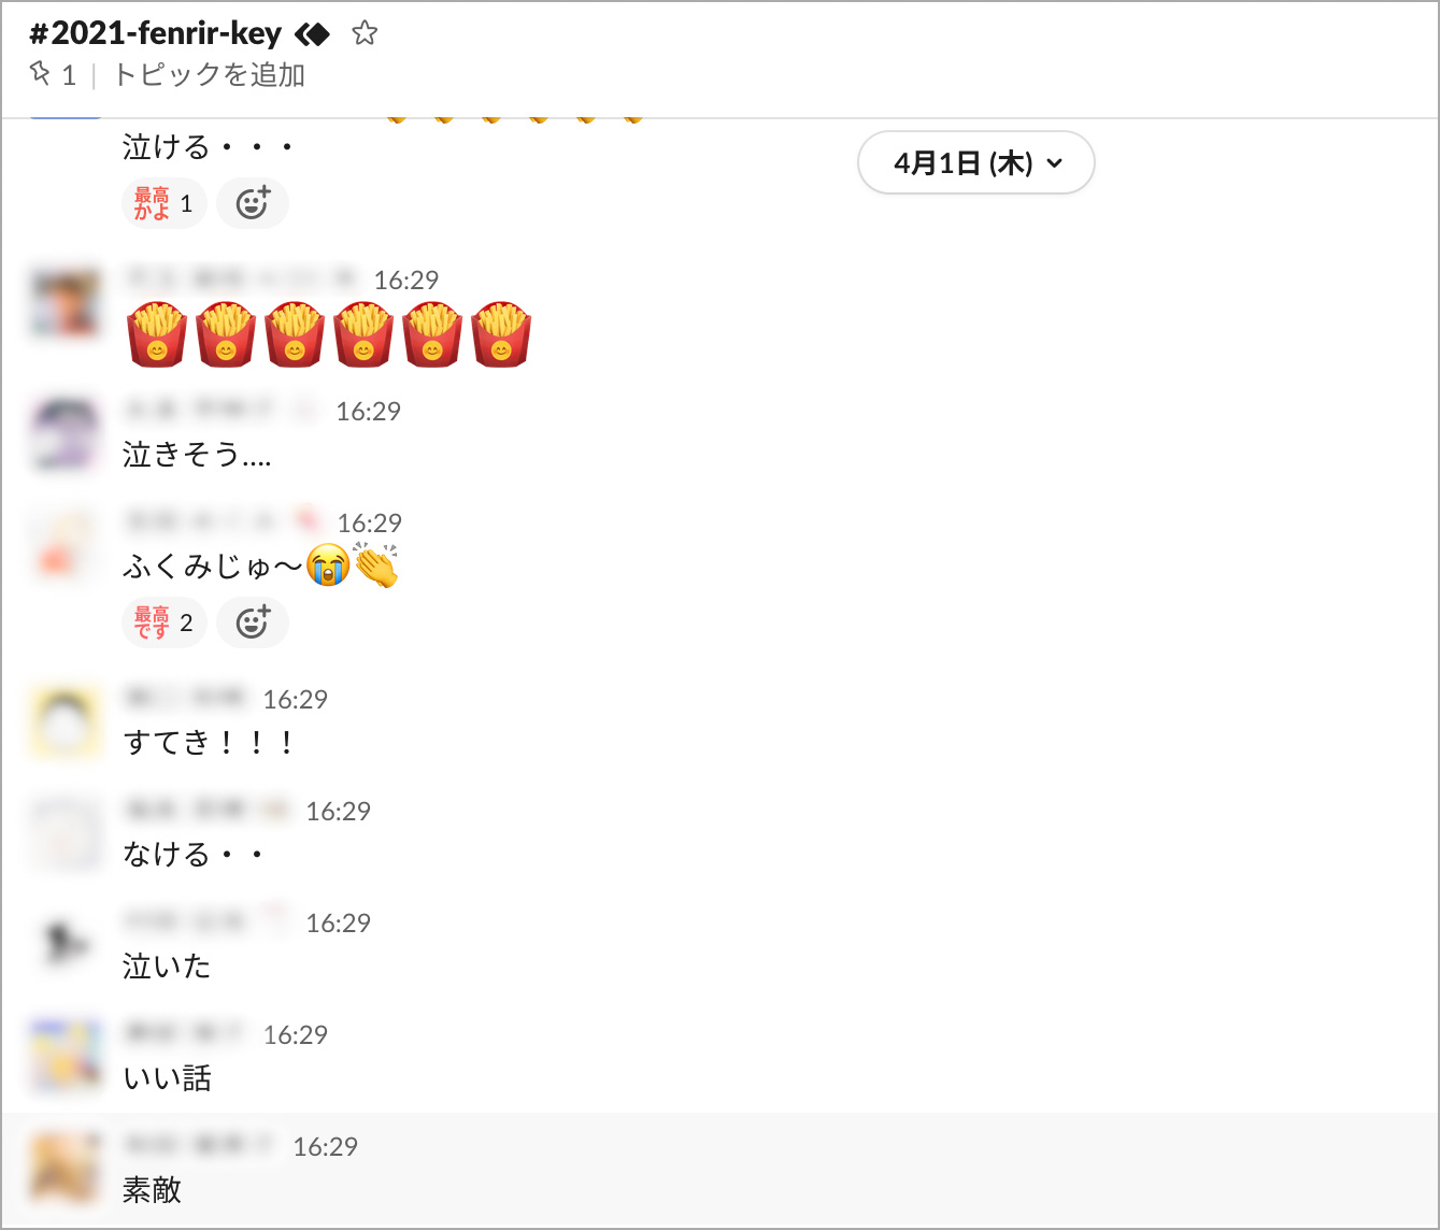The width and height of the screenshot is (1440, 1230).
Task: Open avatar of the 素敵 message author
Action: click(65, 1168)
